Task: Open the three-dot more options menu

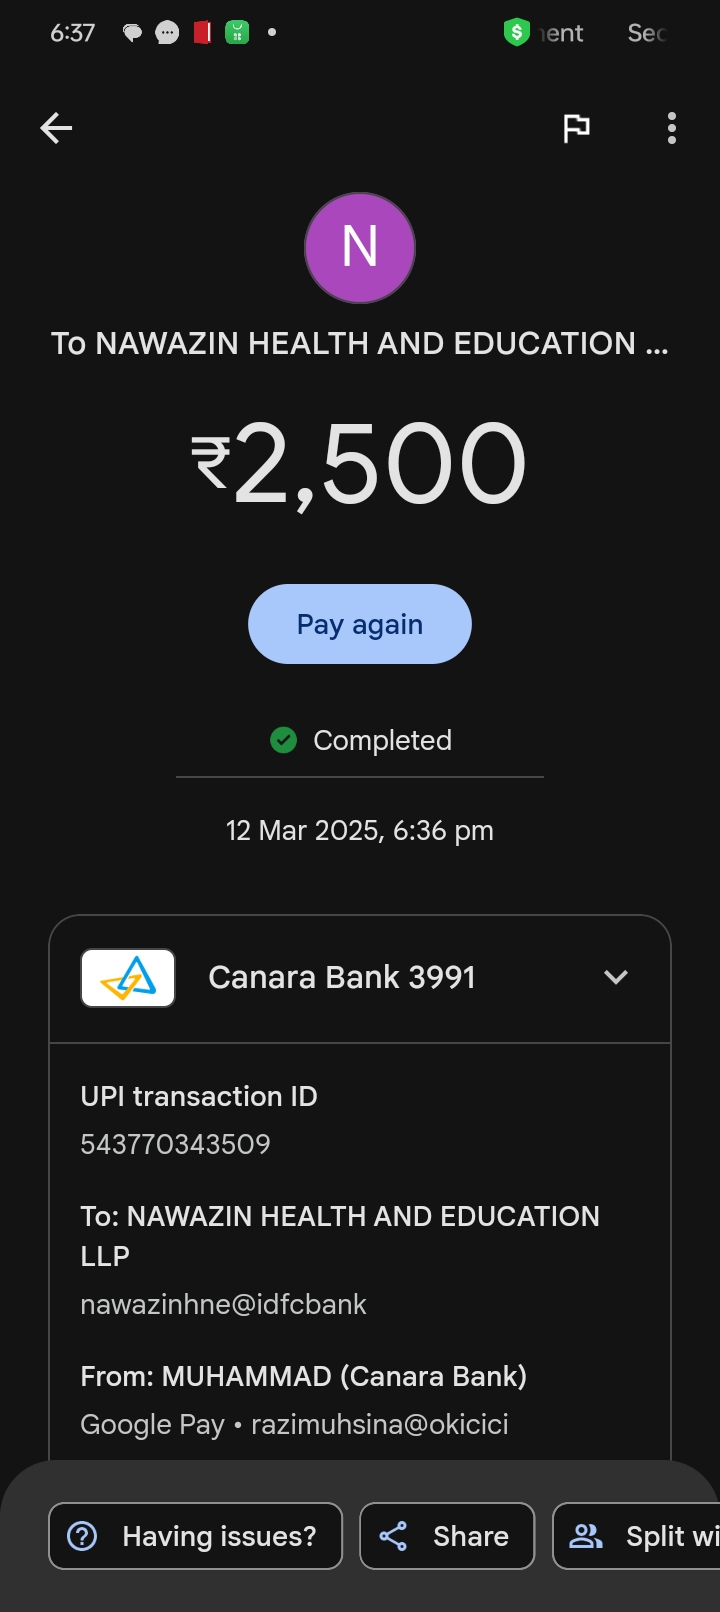Action: (x=672, y=128)
